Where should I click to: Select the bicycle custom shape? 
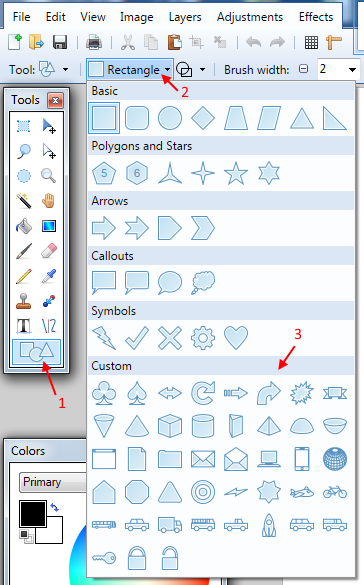[x=335, y=492]
